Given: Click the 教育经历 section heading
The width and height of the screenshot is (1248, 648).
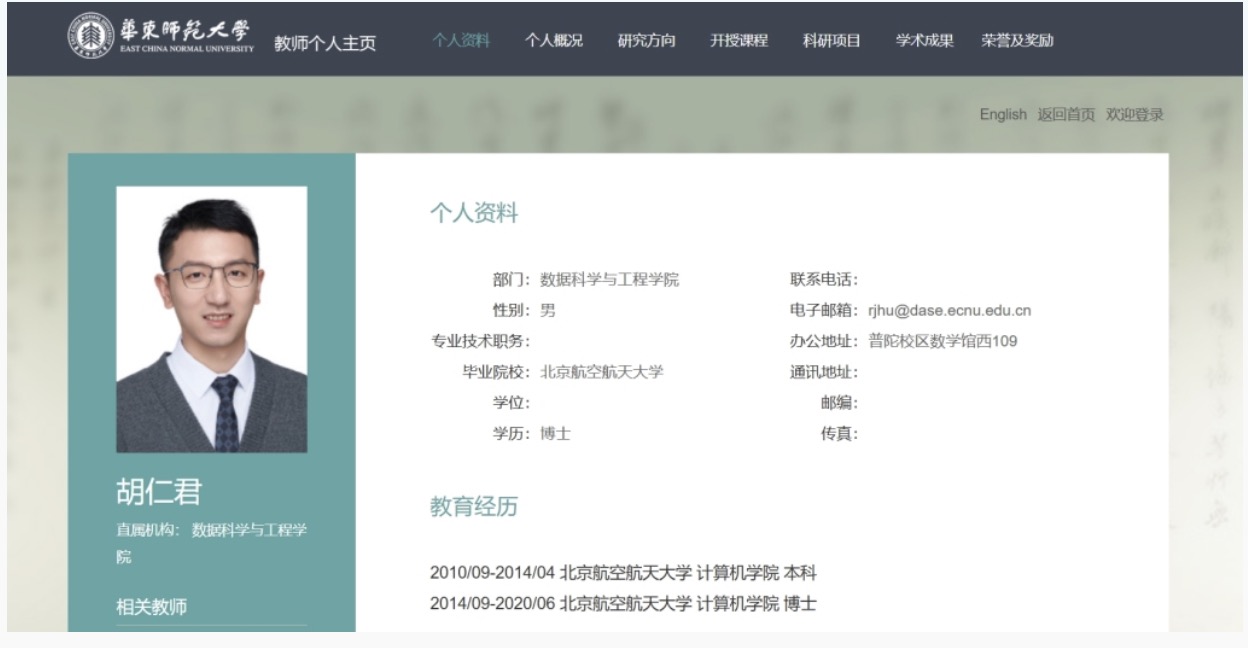Looking at the screenshot, I should pyautogui.click(x=474, y=507).
